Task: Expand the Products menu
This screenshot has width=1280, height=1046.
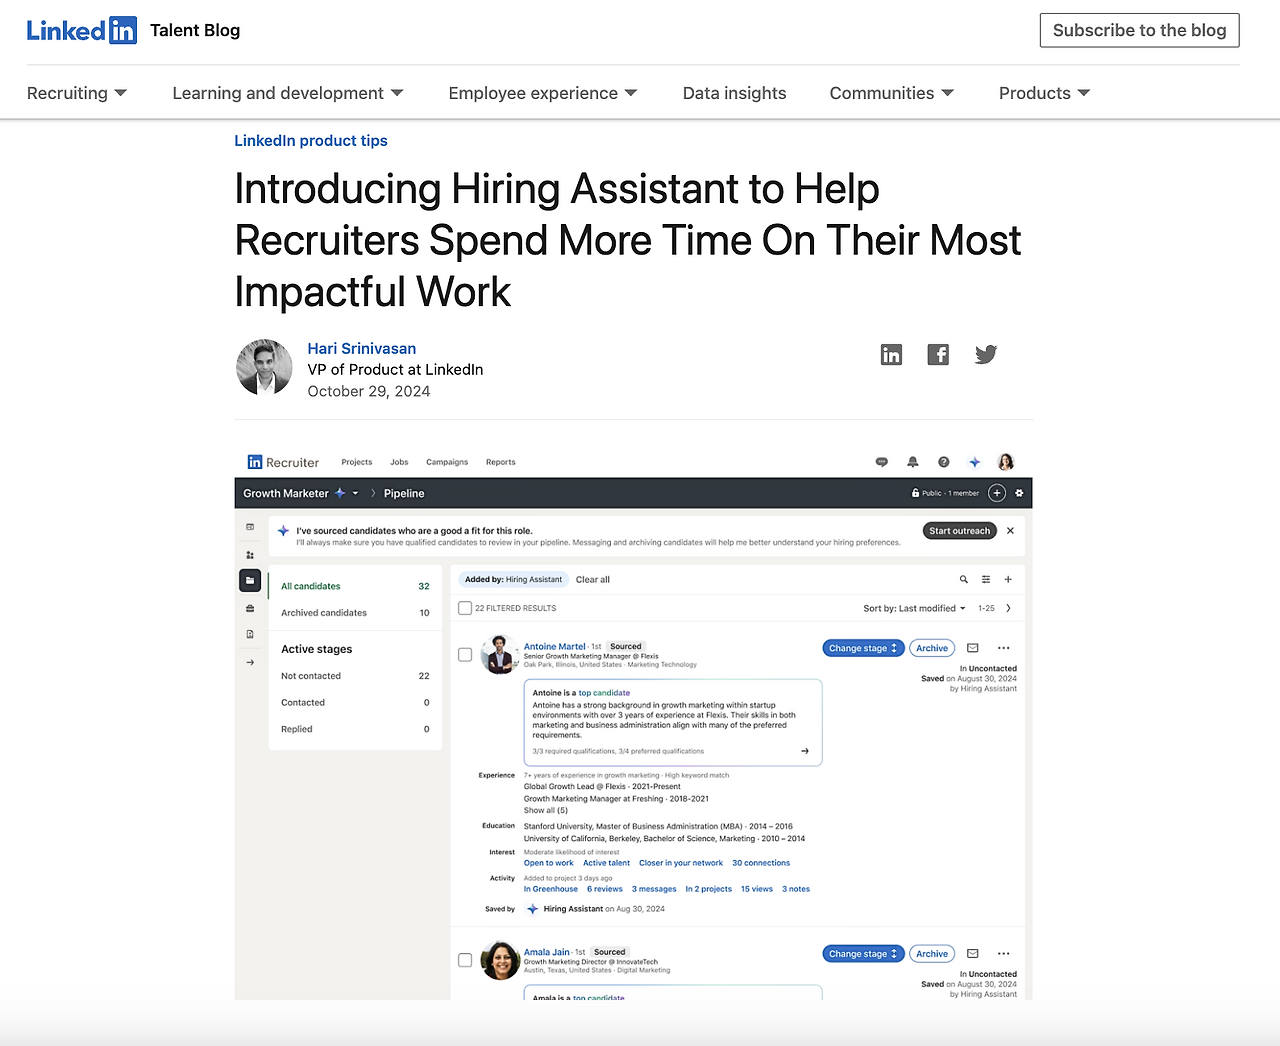Action: coord(1045,93)
